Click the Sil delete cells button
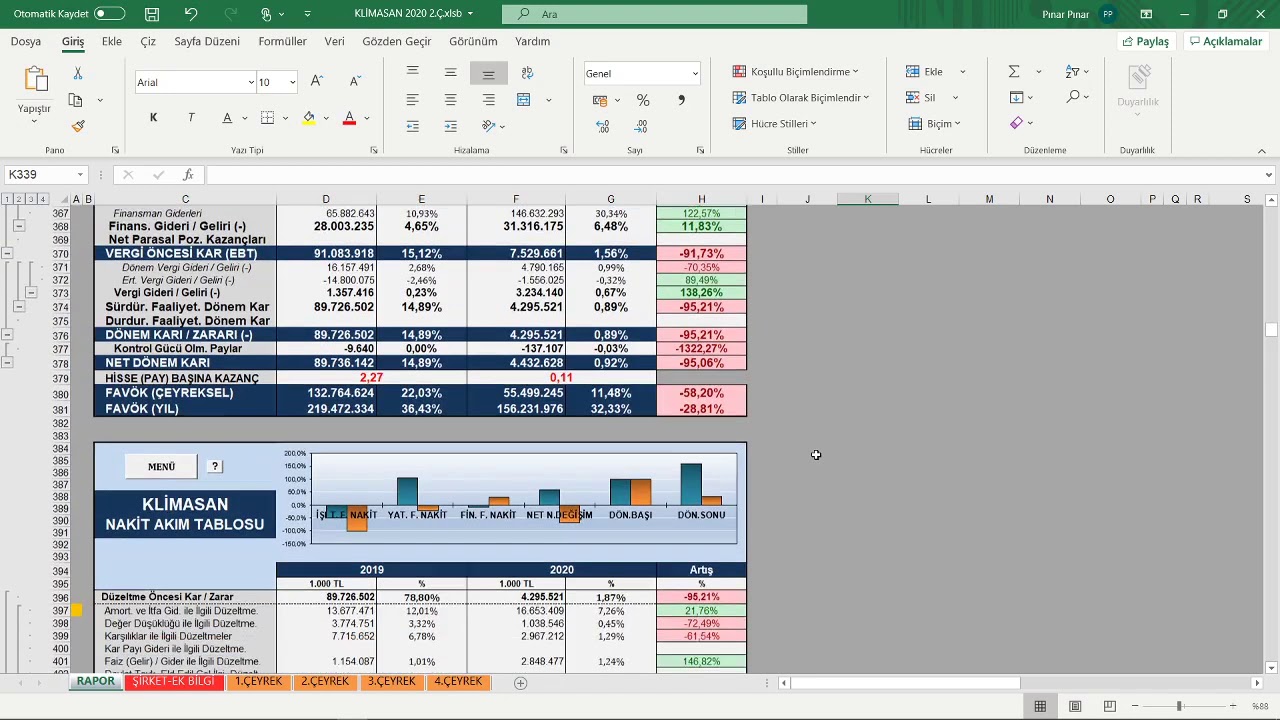Viewport: 1280px width, 720px height. point(922,97)
